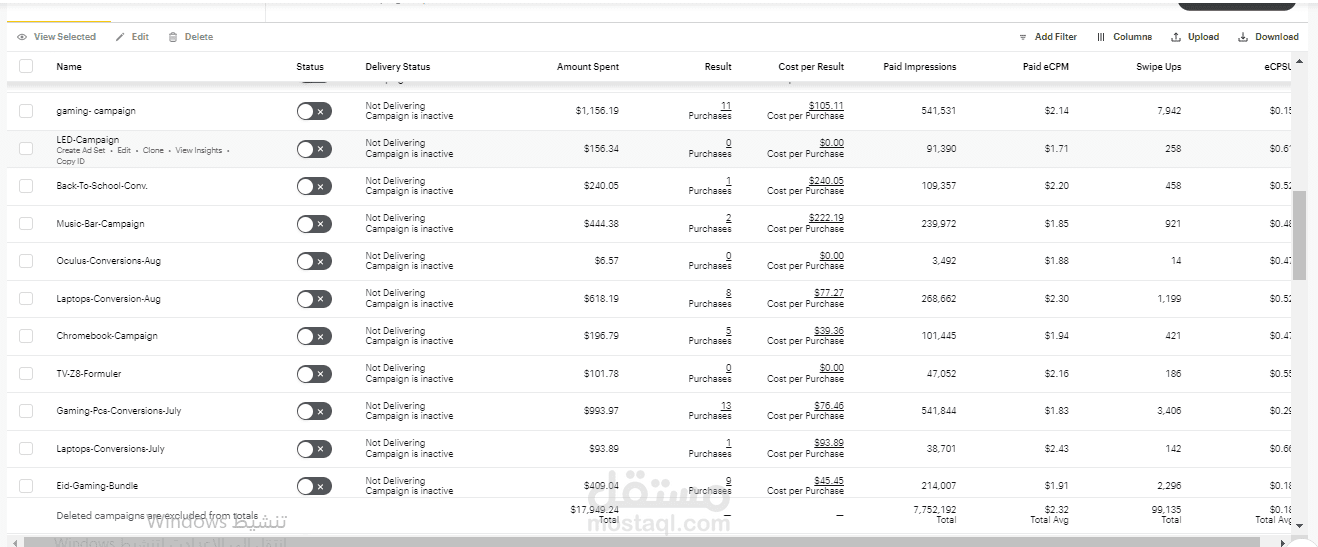This screenshot has width=1318, height=547.
Task: Click Create Ad Set under LED-Campaign
Action: (81, 151)
